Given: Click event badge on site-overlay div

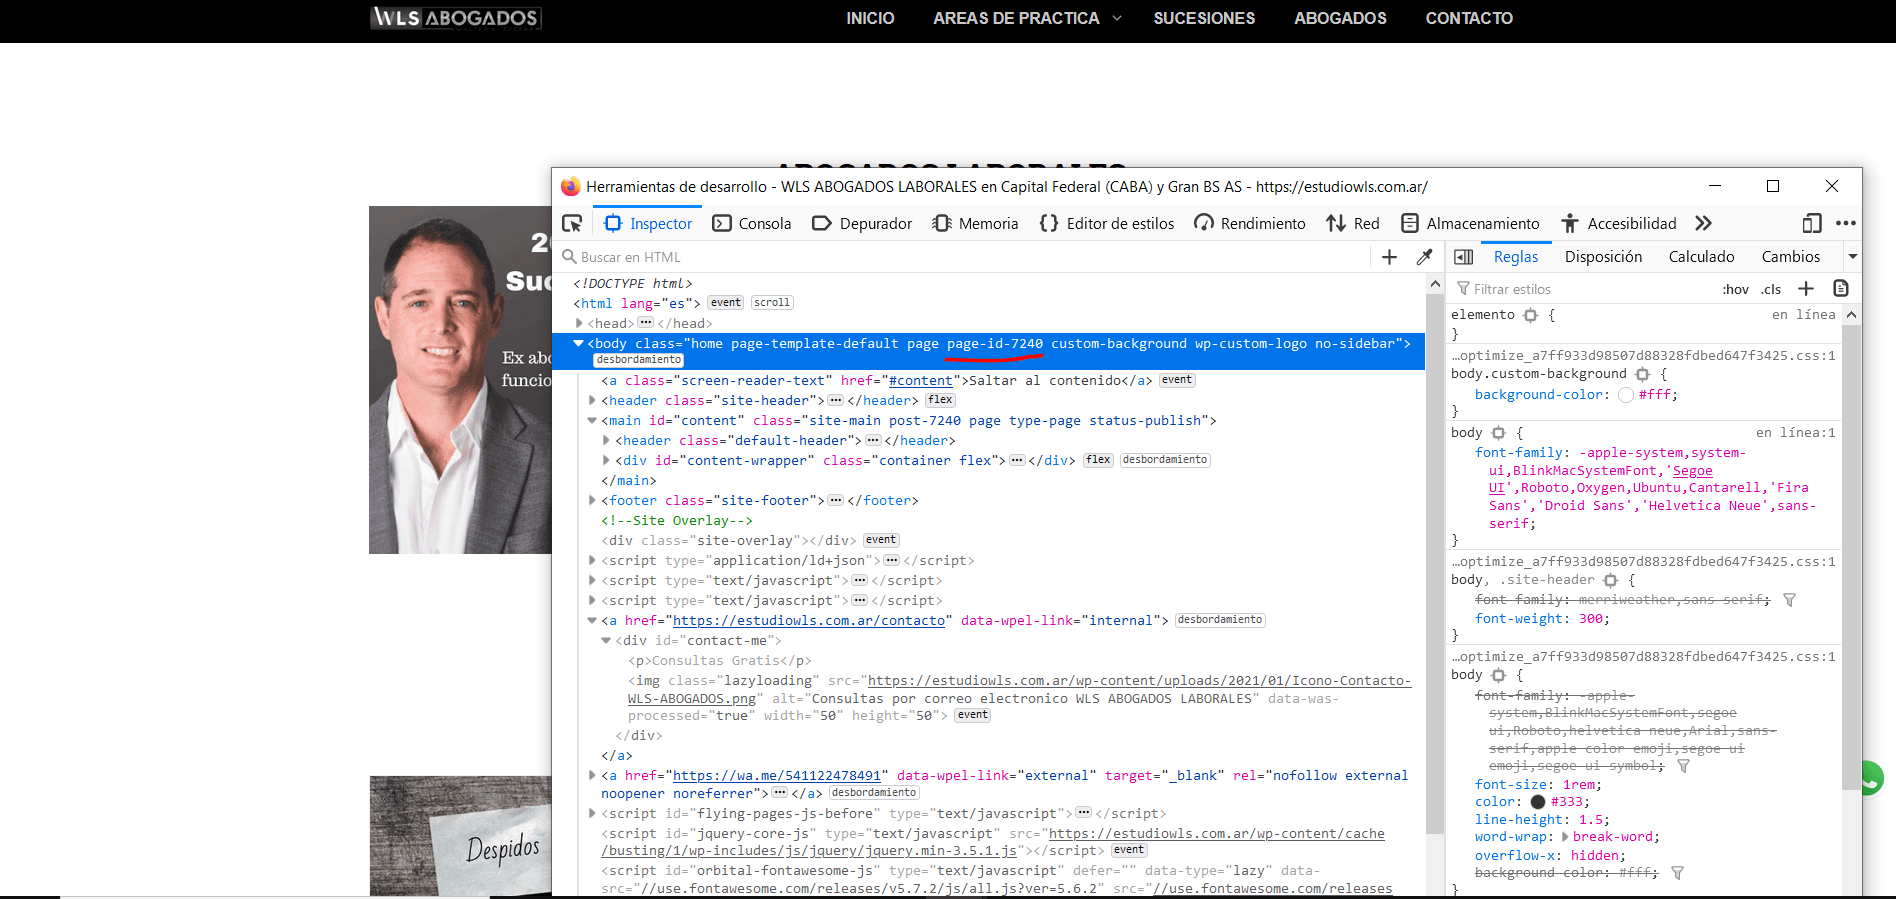Looking at the screenshot, I should tap(881, 540).
